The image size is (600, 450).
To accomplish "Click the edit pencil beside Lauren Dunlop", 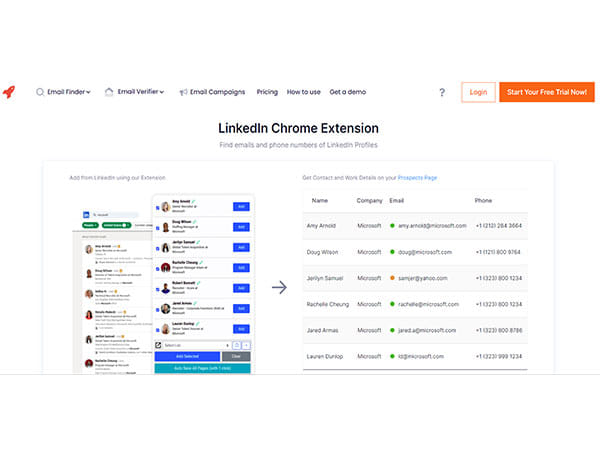I will [x=197, y=323].
